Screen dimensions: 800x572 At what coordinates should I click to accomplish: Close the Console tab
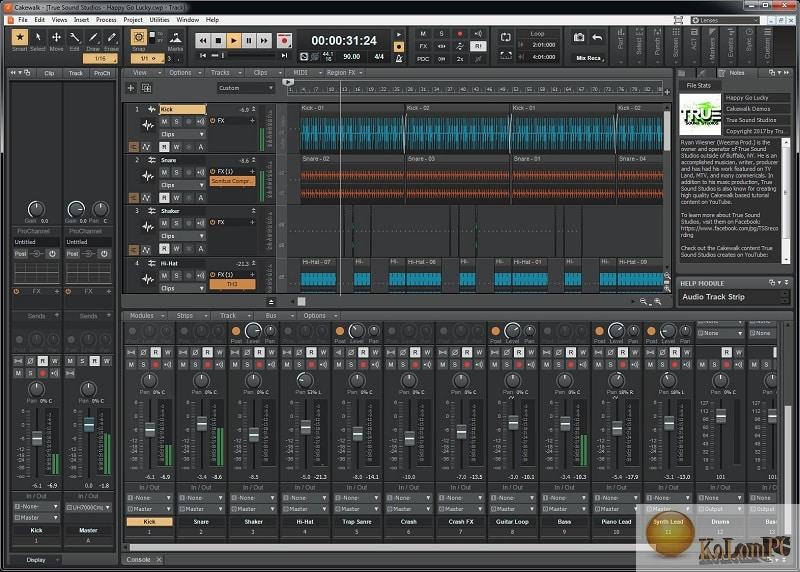[x=159, y=560]
